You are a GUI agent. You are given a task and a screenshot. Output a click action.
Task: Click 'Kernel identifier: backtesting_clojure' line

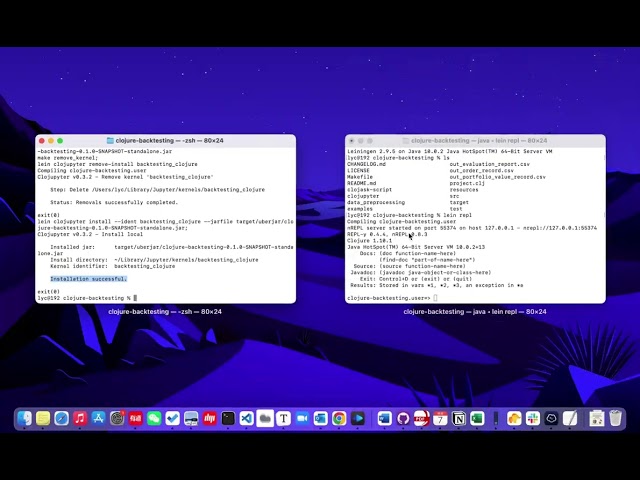coord(113,266)
